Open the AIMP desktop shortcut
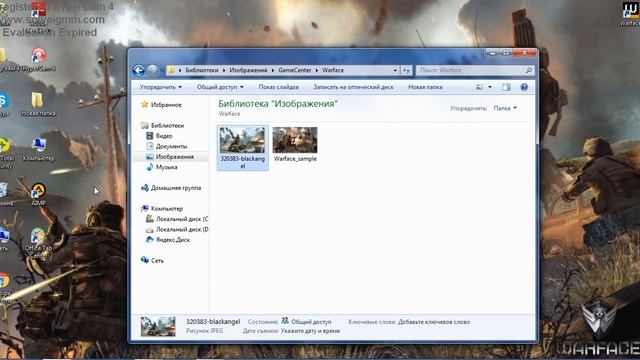This screenshot has width=640, height=360. 38,194
